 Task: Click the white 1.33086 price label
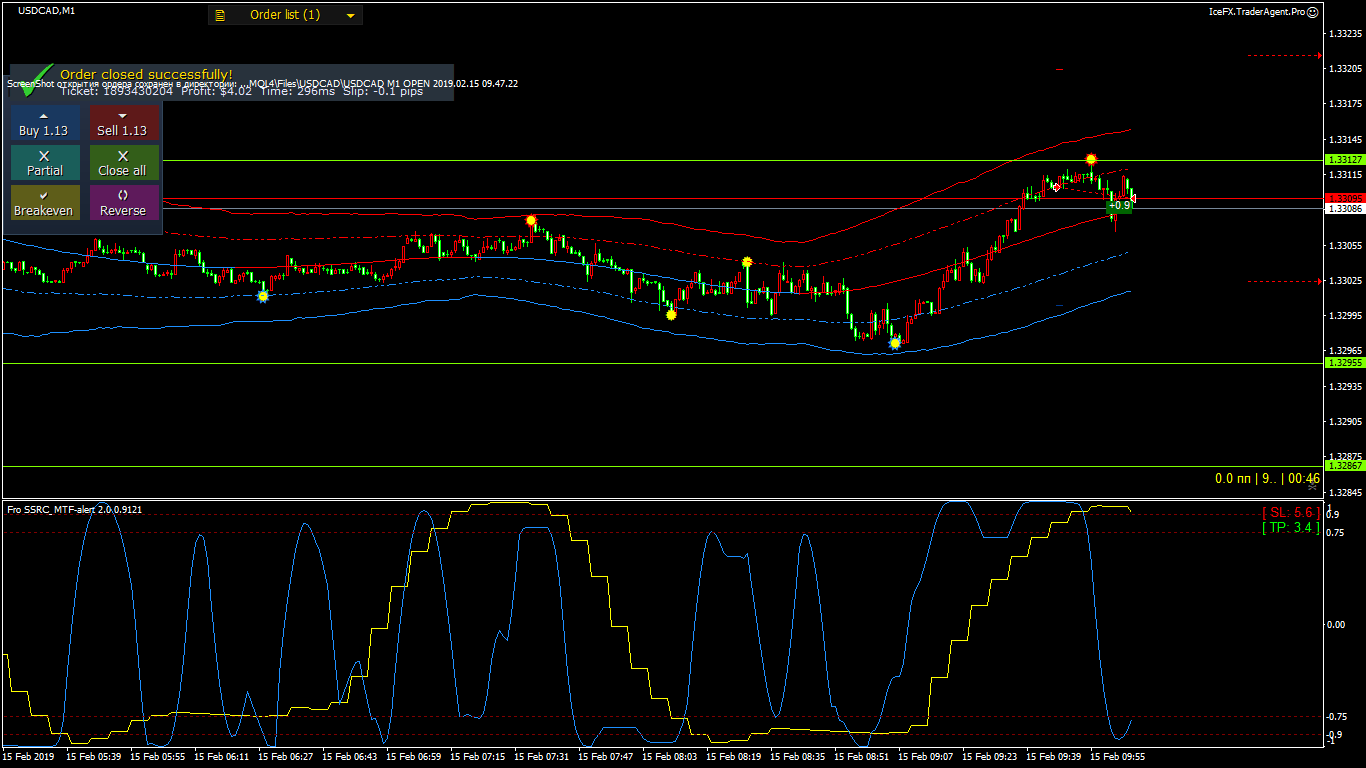[x=1343, y=209]
